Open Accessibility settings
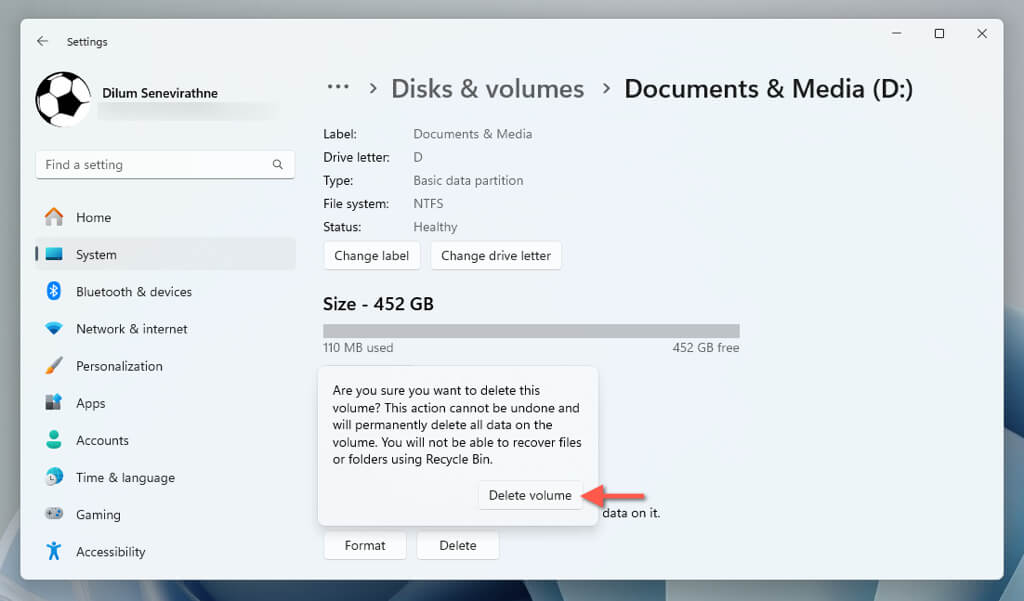Image resolution: width=1024 pixels, height=601 pixels. 110,552
